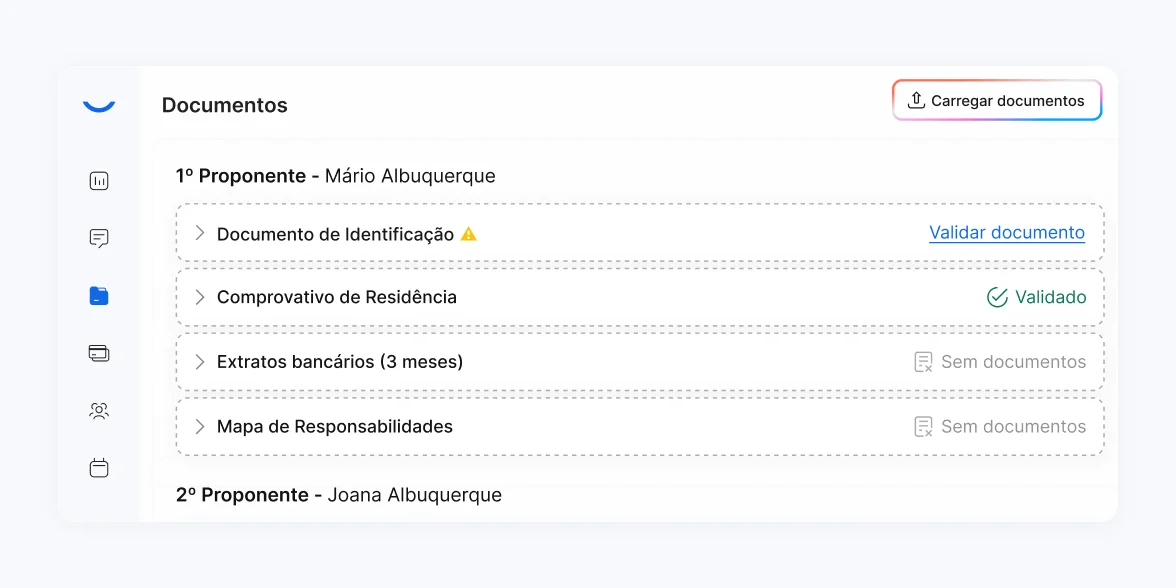Image resolution: width=1176 pixels, height=588 pixels.
Task: Click the blue smile logo icon
Action: coord(99,105)
